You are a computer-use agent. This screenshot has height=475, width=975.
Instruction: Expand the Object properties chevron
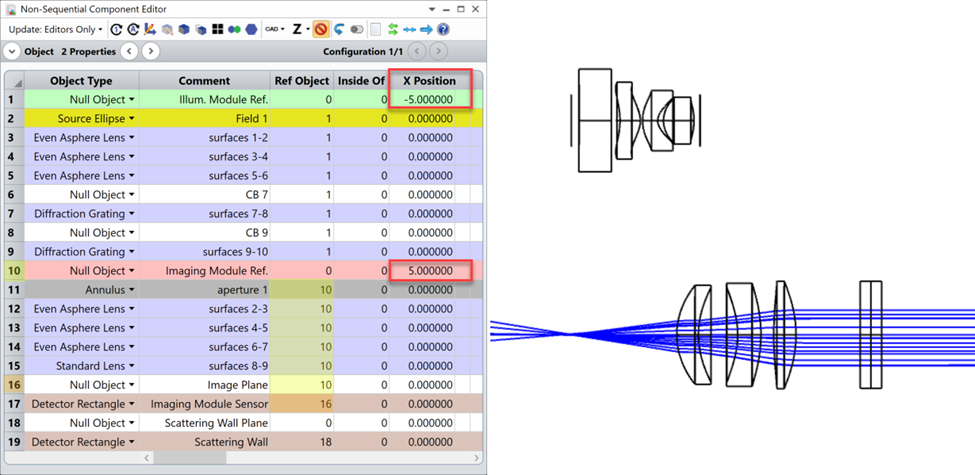[12, 51]
